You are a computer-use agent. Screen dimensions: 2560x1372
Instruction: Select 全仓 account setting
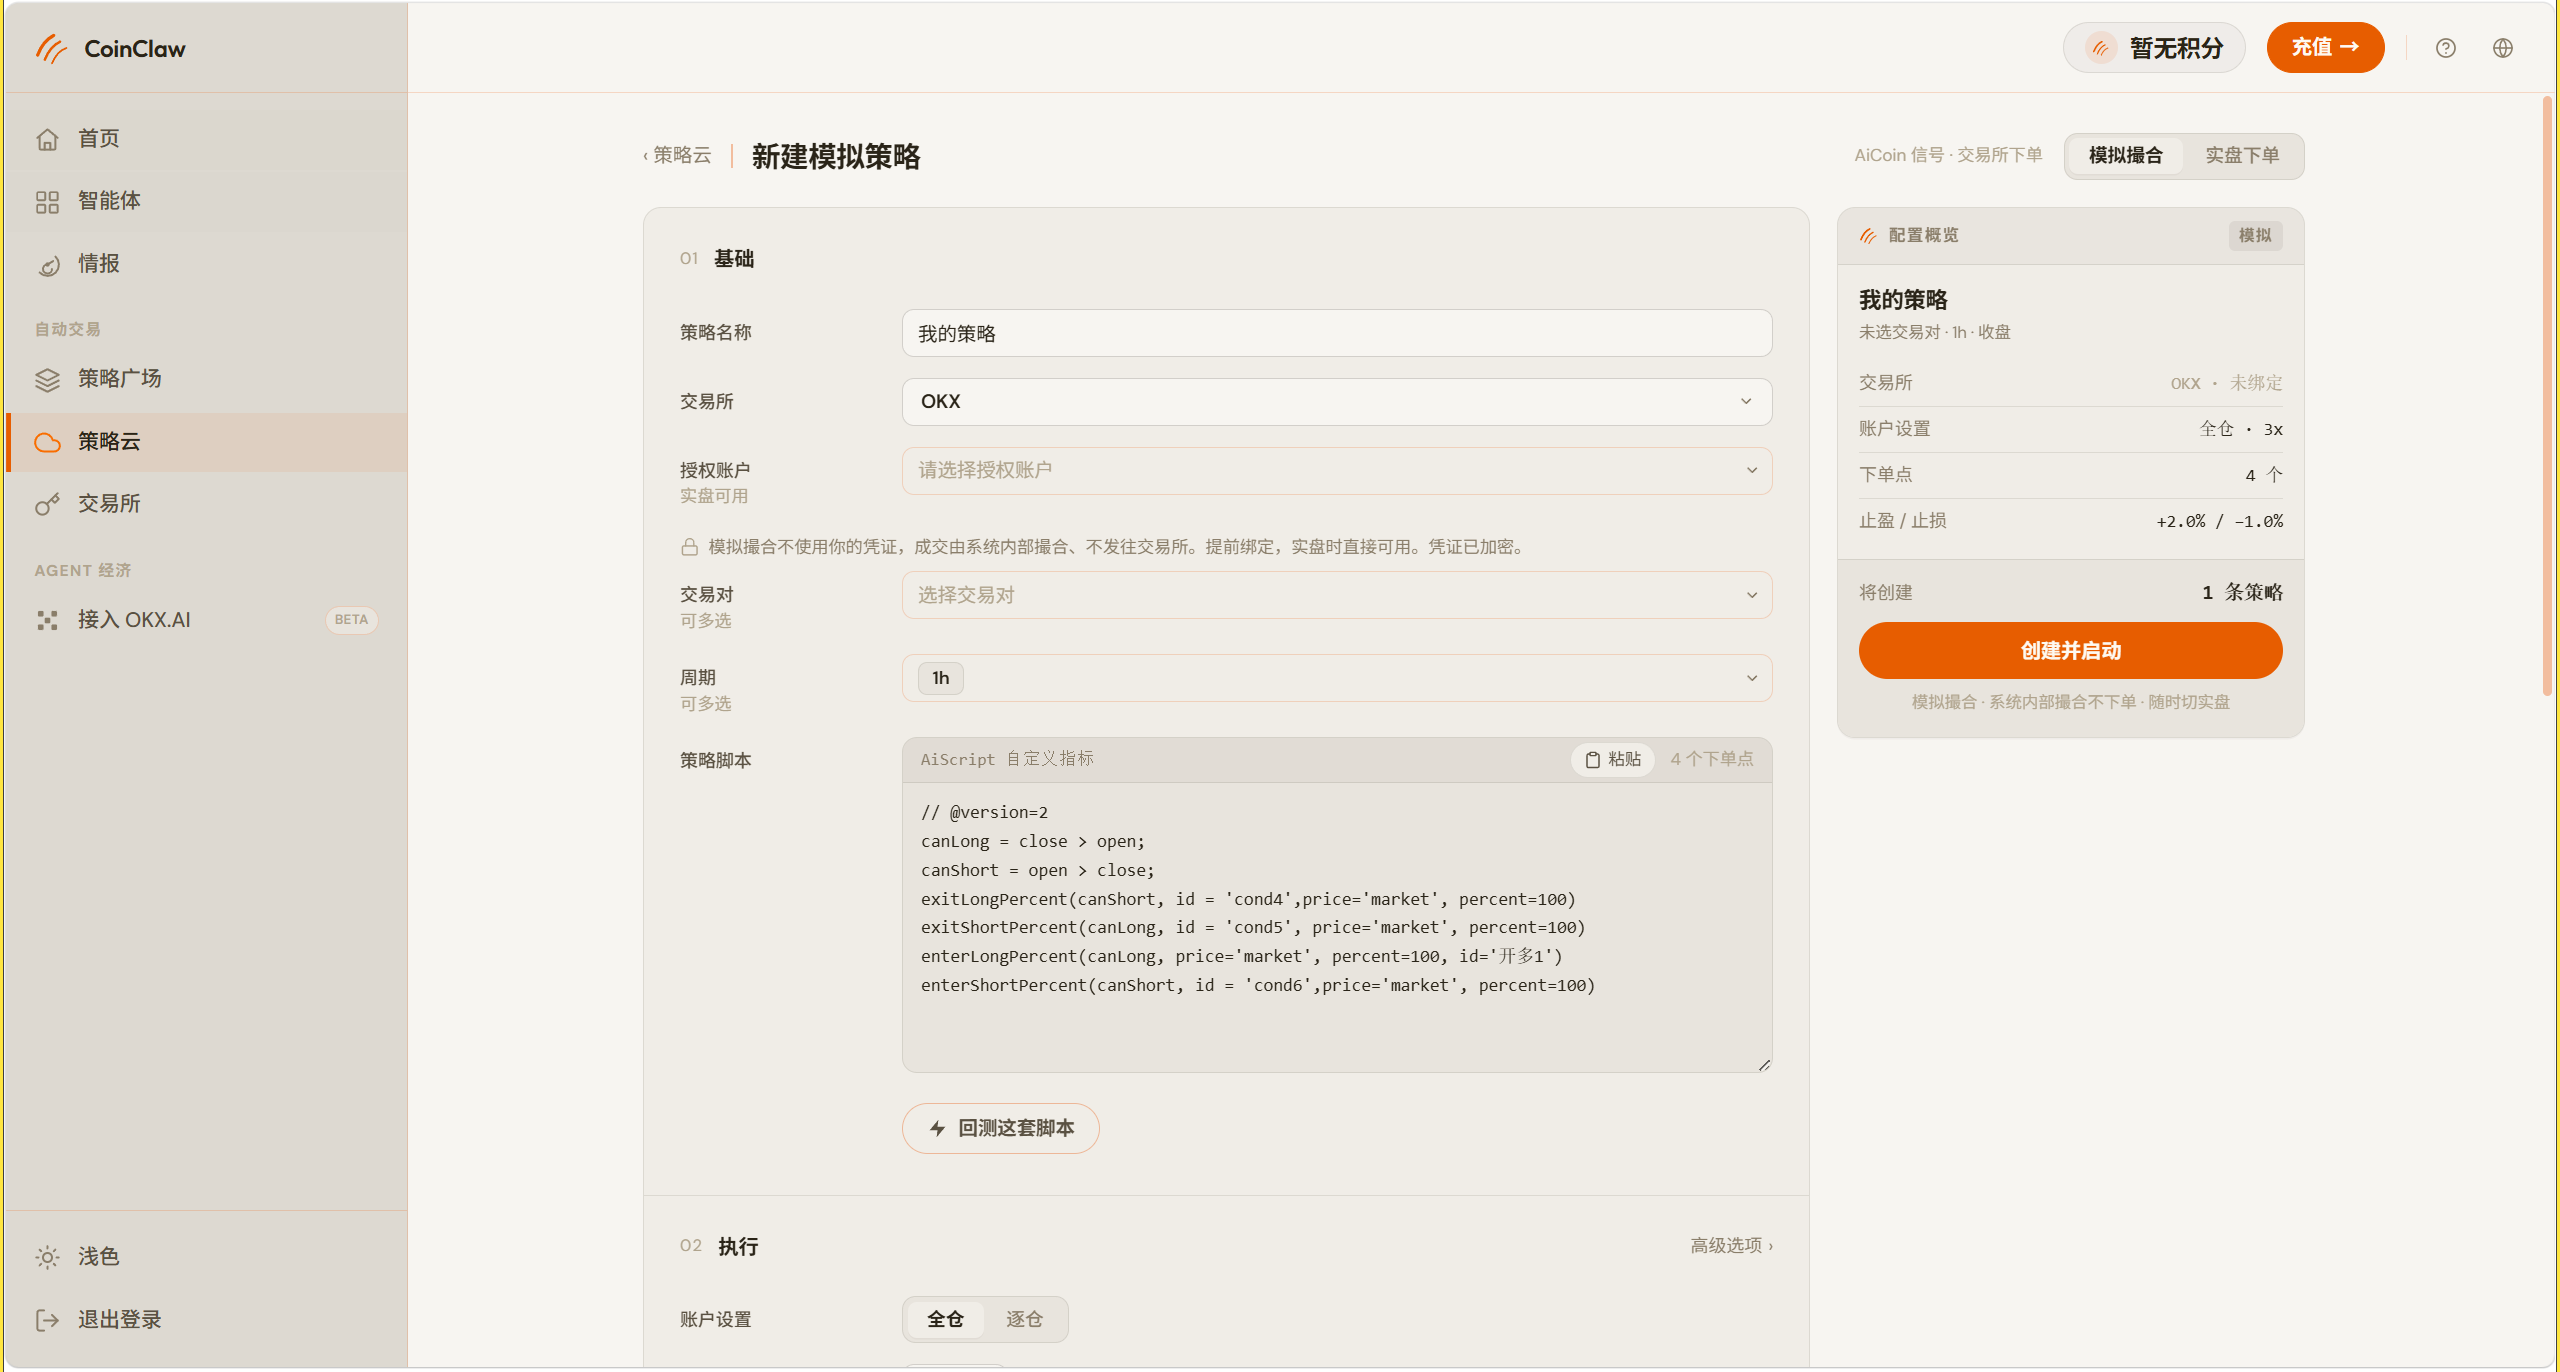945,1319
